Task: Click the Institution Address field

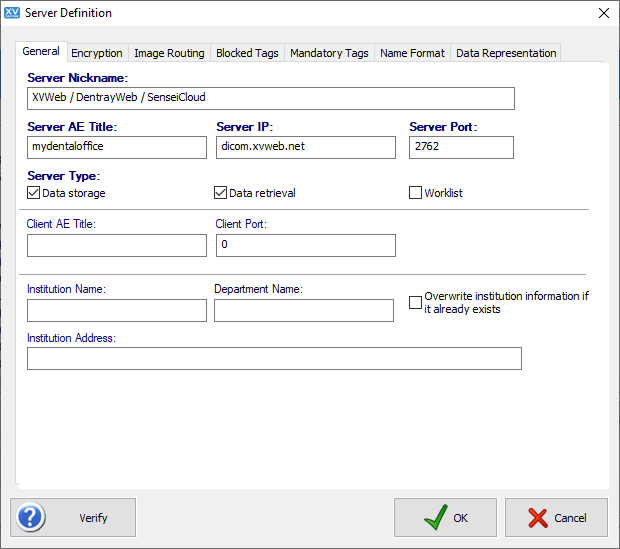Action: (274, 358)
